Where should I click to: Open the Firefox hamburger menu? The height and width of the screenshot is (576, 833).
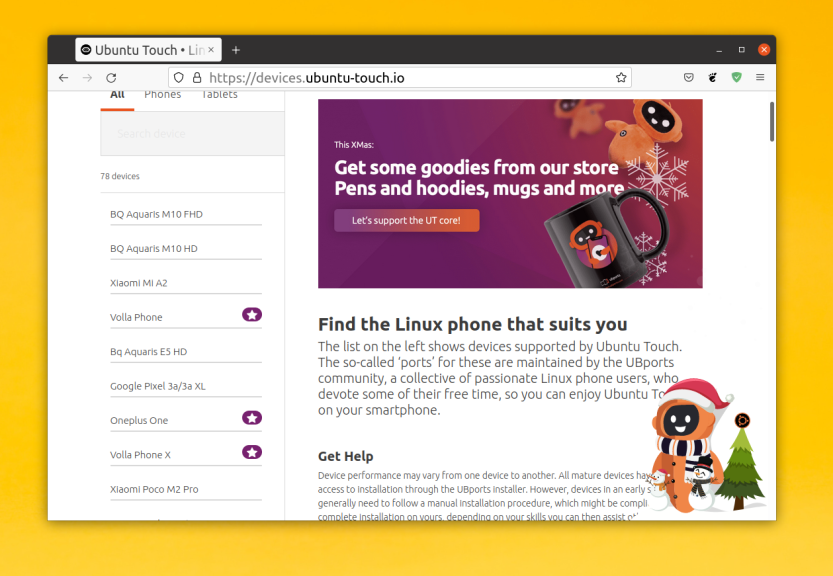(760, 77)
